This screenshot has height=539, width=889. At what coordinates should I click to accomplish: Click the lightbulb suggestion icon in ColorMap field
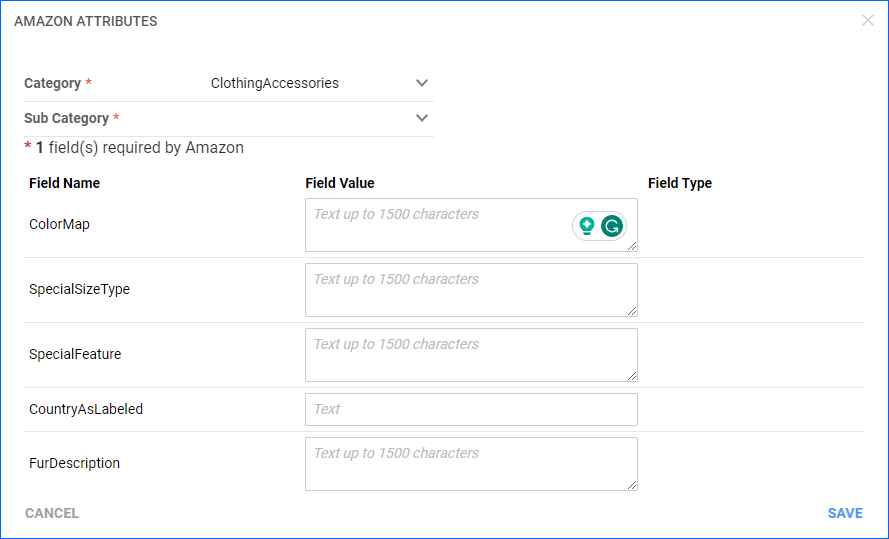[x=587, y=226]
